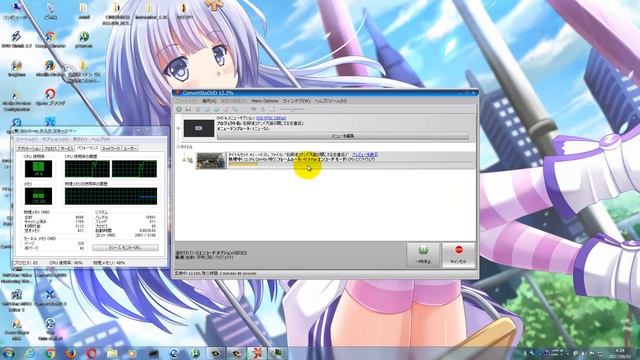Open the folder Explorer icon on the taskbar
640x360 pixels.
(112, 353)
